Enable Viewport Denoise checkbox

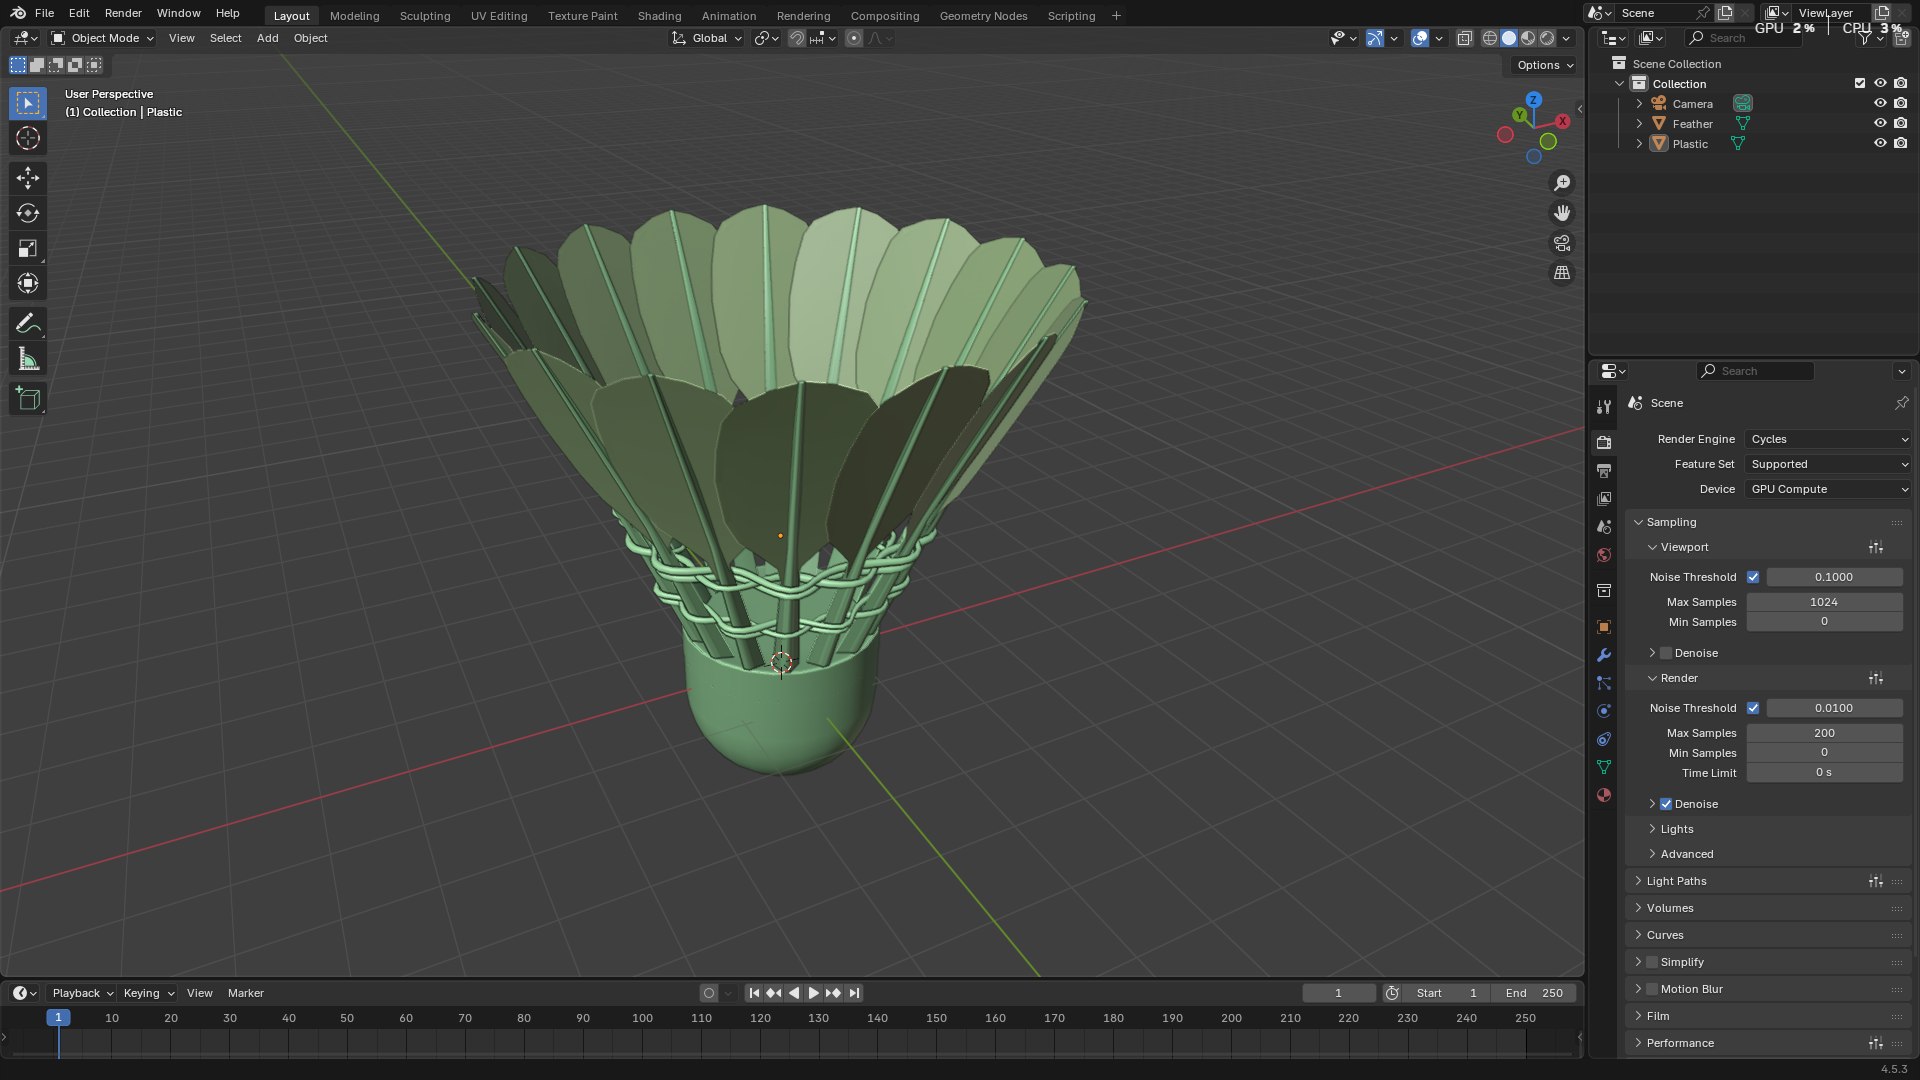[x=1666, y=653]
